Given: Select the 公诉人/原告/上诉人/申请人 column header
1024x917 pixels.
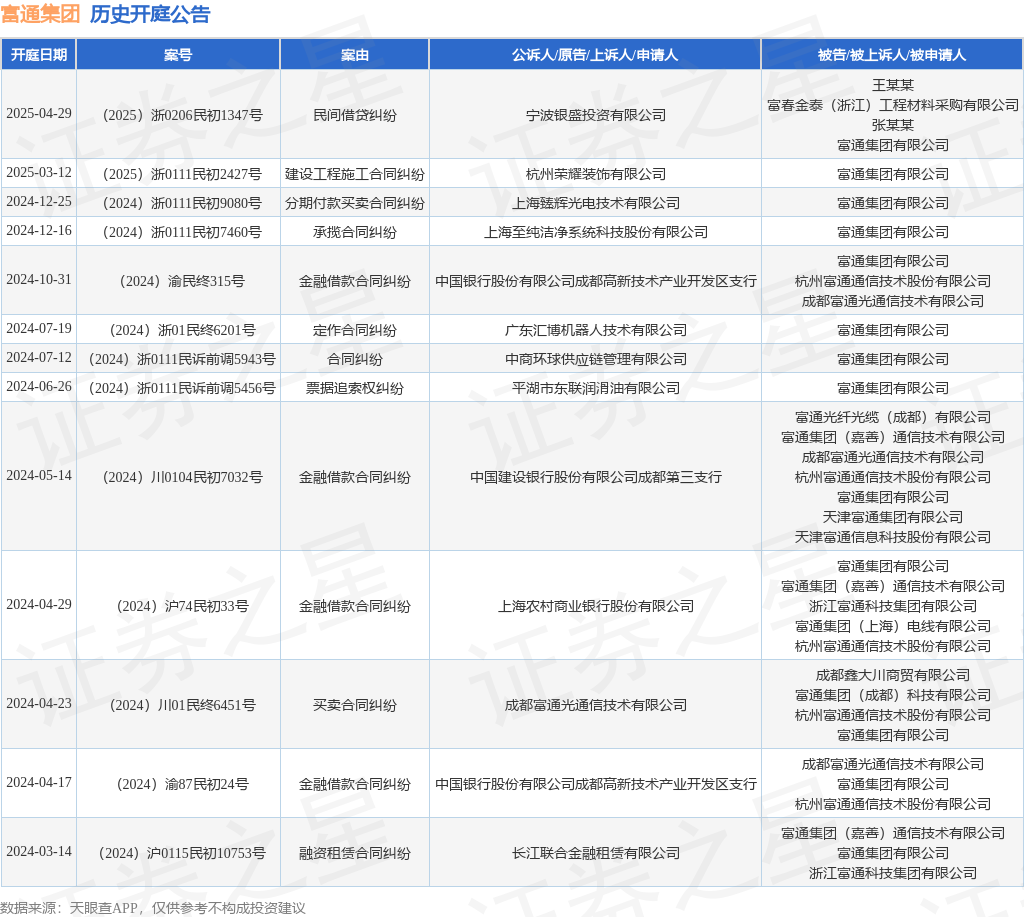Looking at the screenshot, I should [x=595, y=55].
